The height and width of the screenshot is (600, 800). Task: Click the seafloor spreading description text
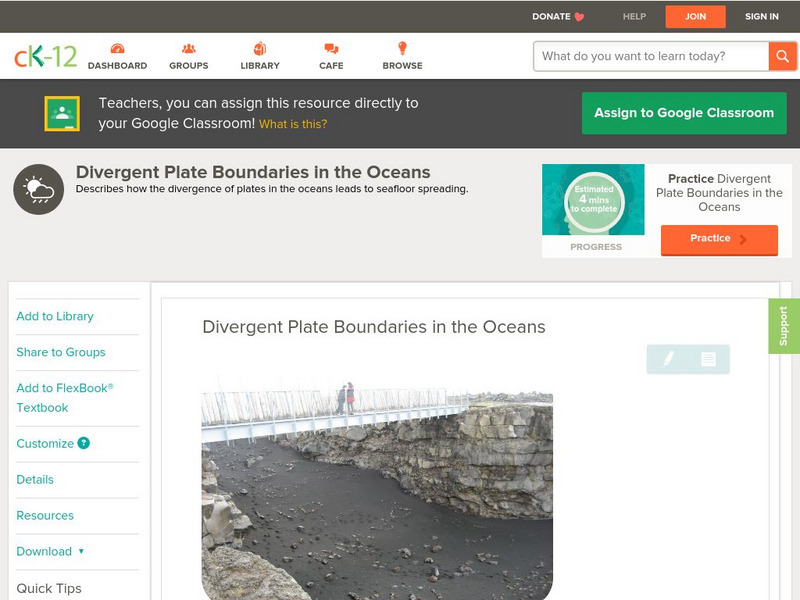click(x=272, y=189)
